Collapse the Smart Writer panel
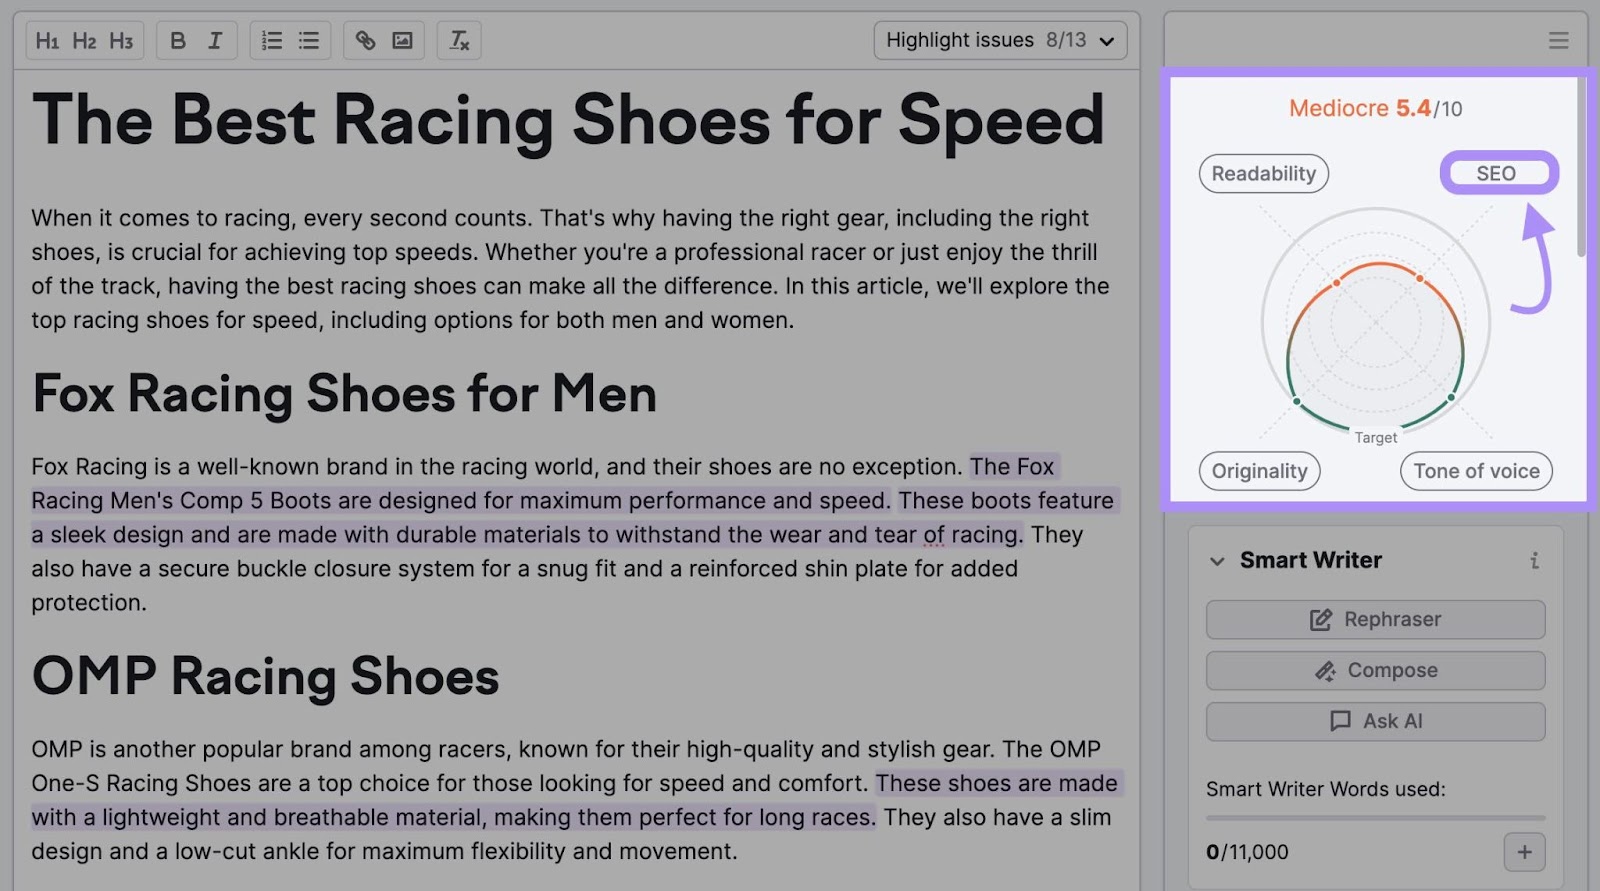 pyautogui.click(x=1217, y=561)
